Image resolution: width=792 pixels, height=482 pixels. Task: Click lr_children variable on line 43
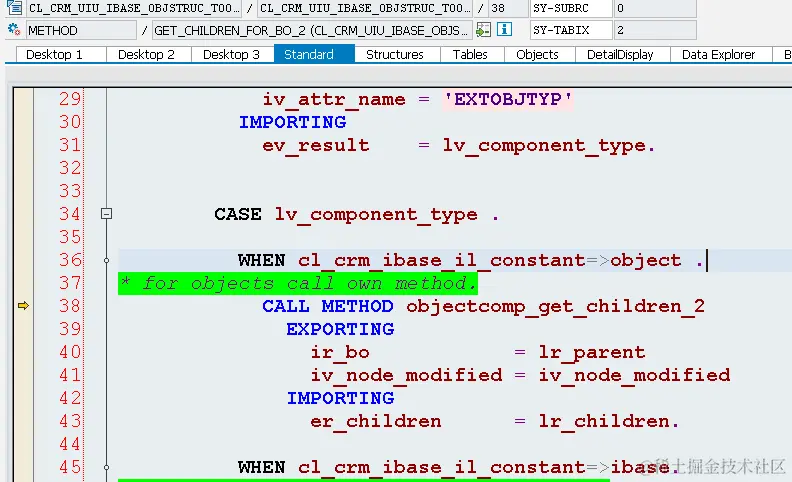pos(604,421)
